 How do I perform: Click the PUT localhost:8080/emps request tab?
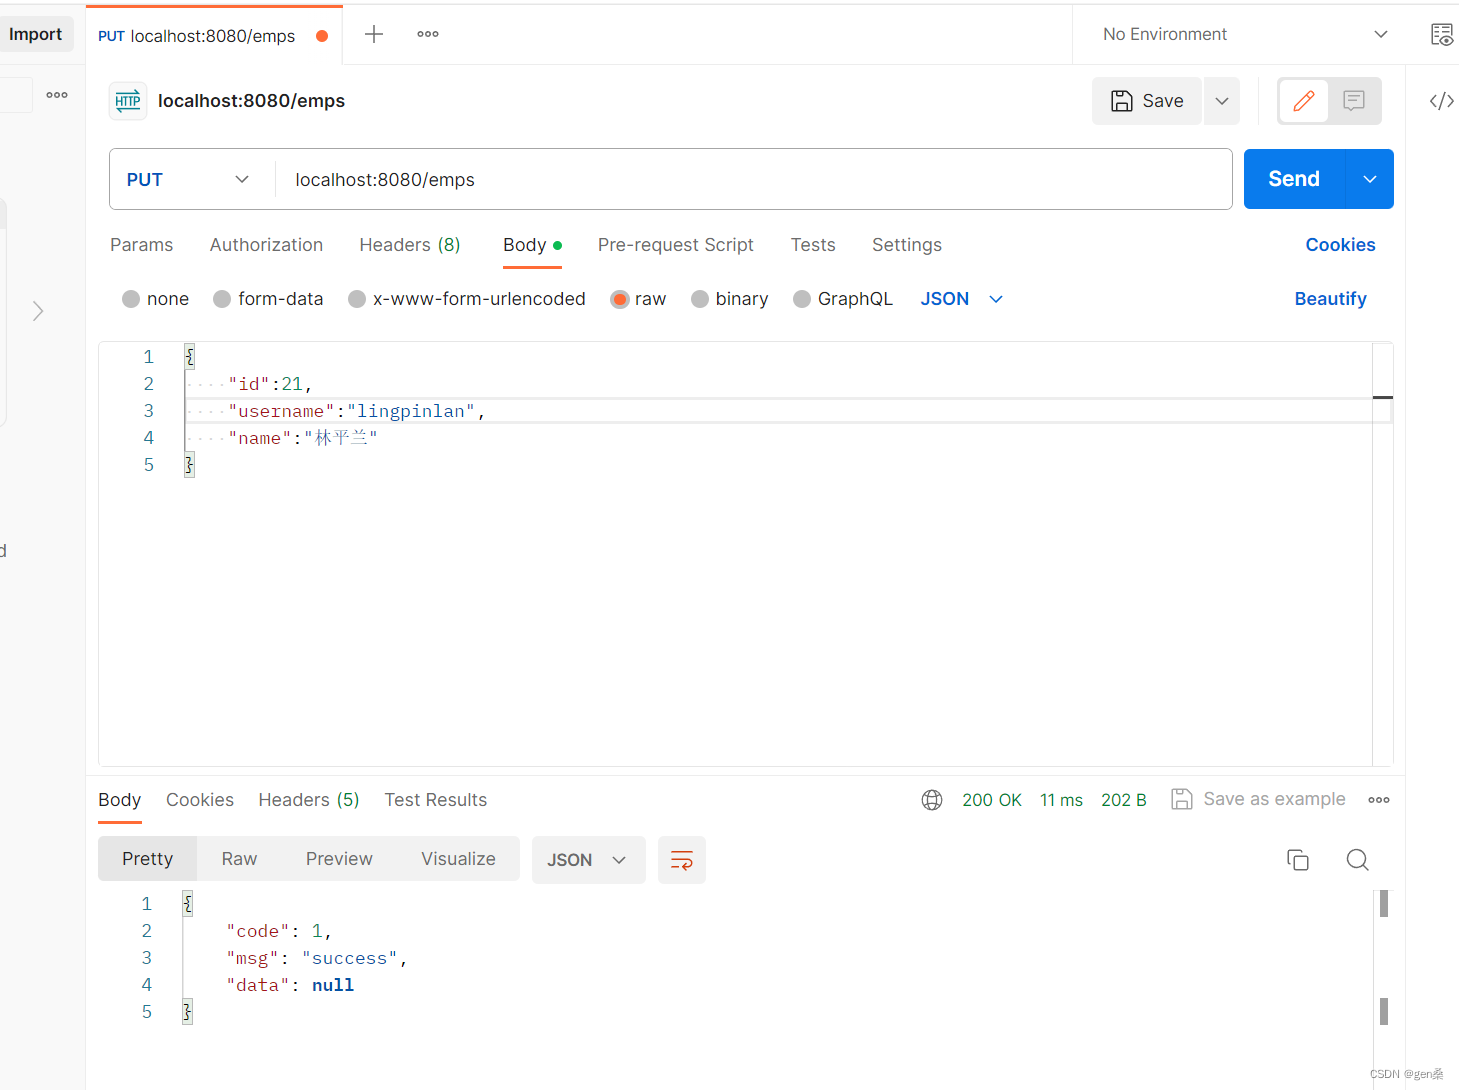click(214, 36)
